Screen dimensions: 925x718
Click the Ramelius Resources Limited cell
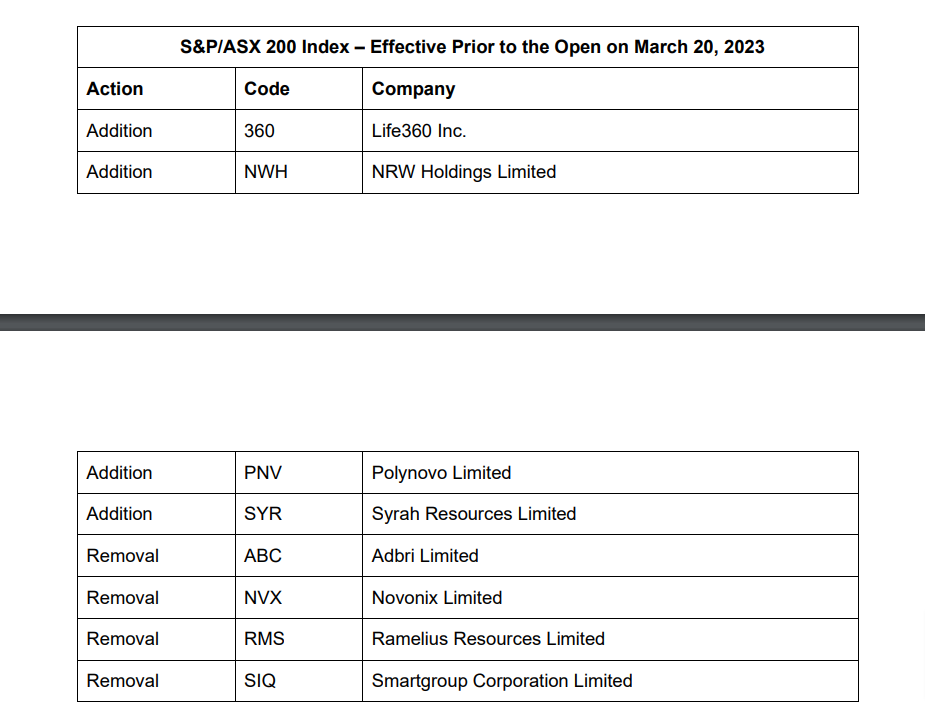coord(488,639)
